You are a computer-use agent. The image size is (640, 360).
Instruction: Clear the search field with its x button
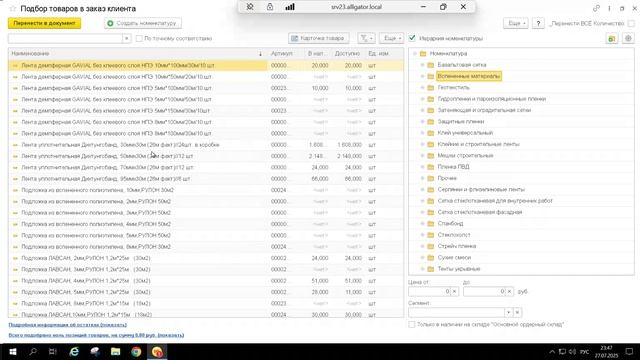point(127,38)
